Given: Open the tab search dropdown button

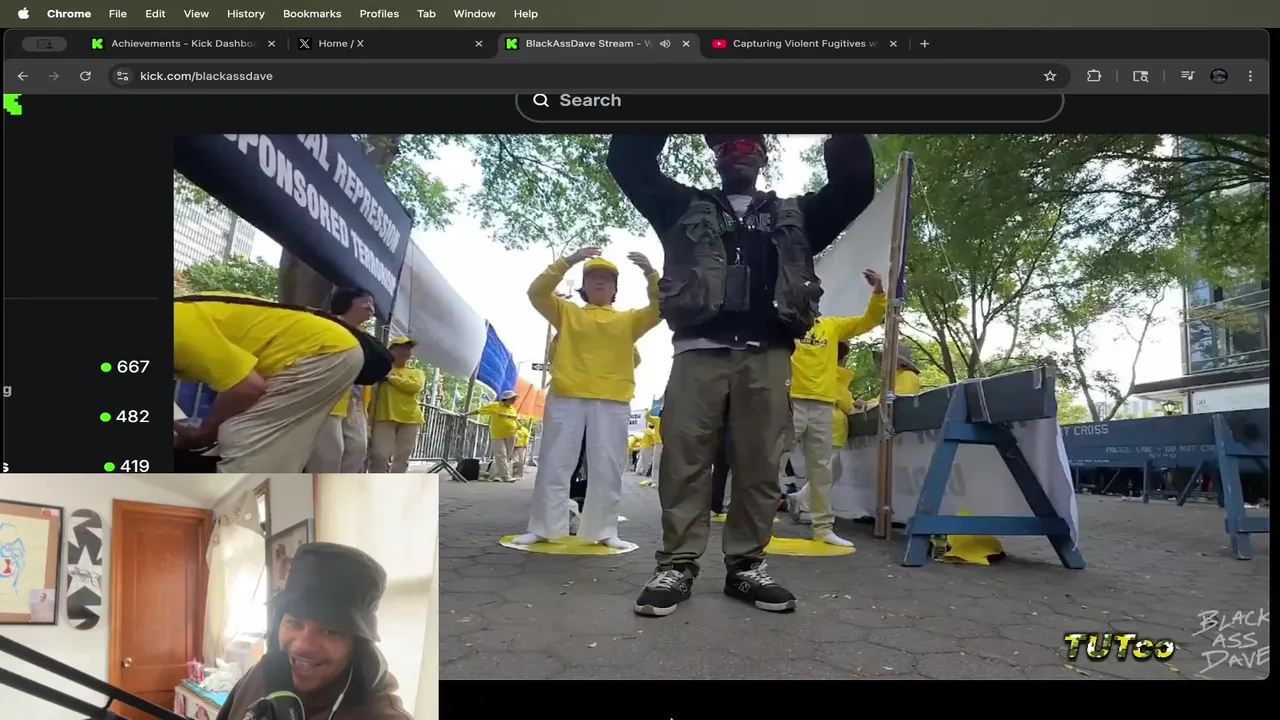Looking at the screenshot, I should pos(44,44).
